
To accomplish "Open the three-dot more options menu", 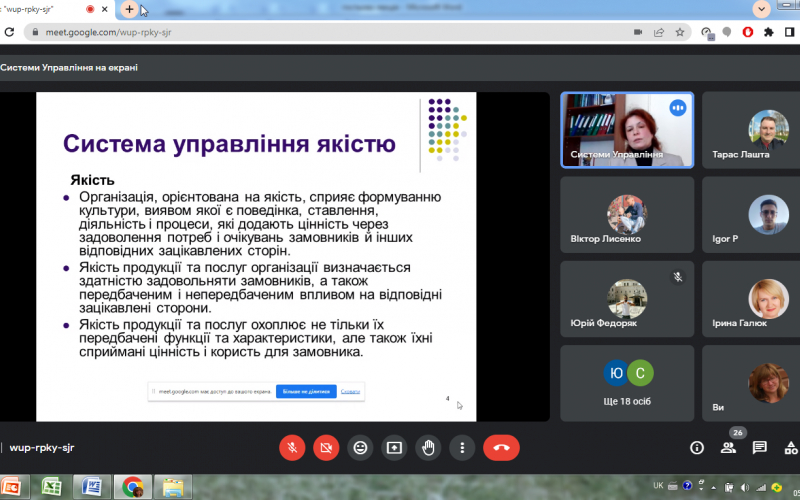I will [x=462, y=448].
